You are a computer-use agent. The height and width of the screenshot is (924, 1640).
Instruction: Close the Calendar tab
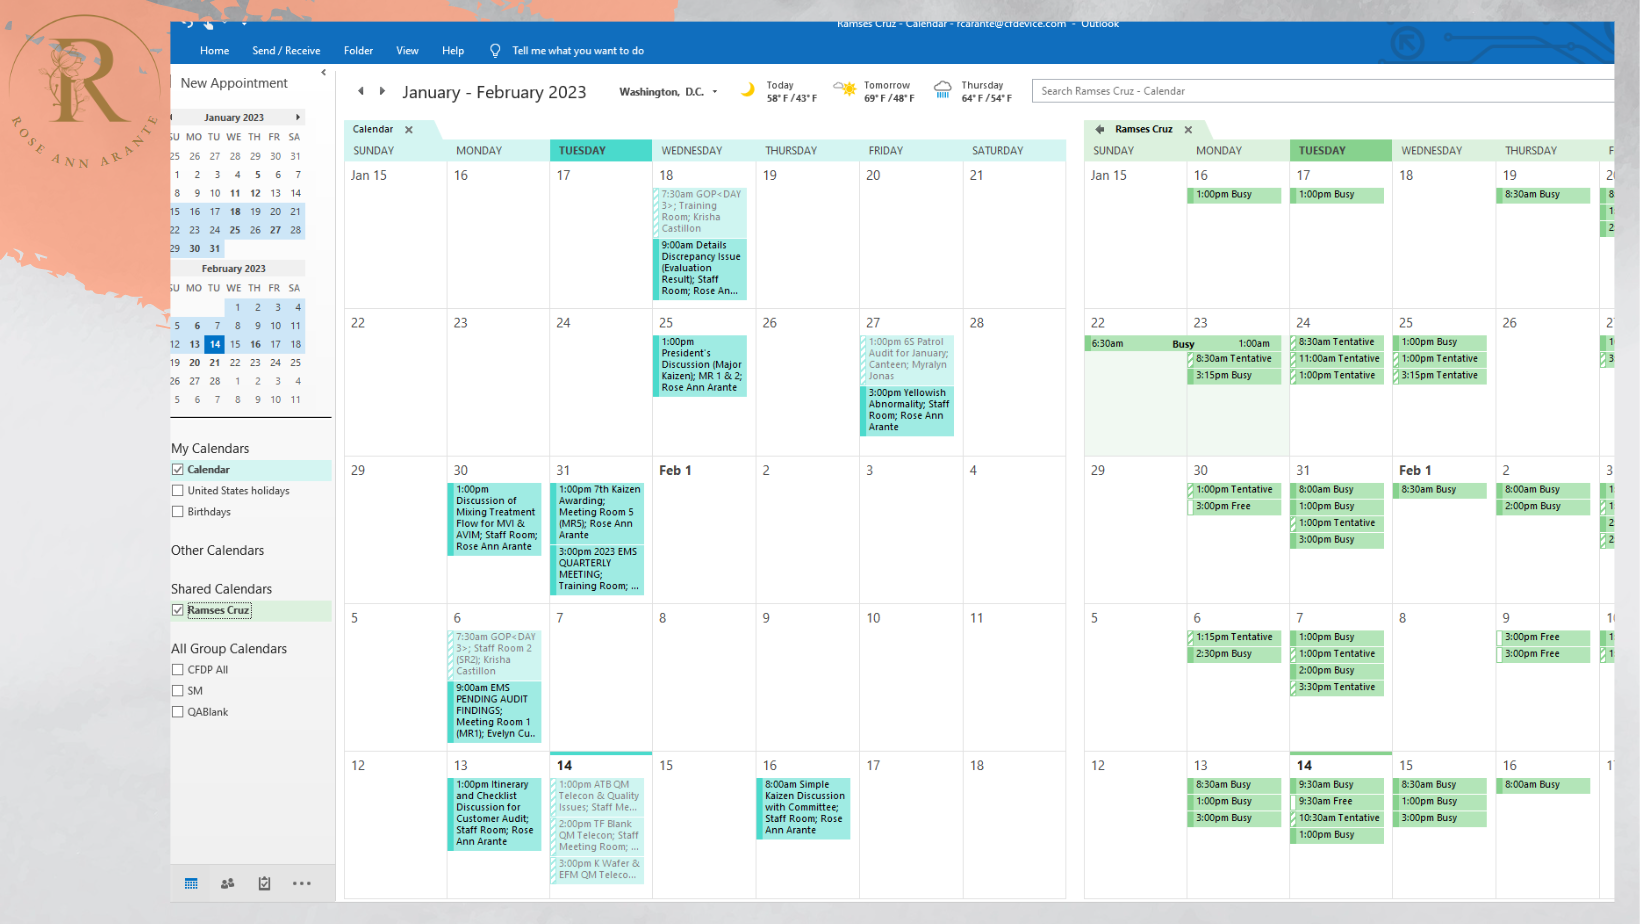[x=409, y=130]
